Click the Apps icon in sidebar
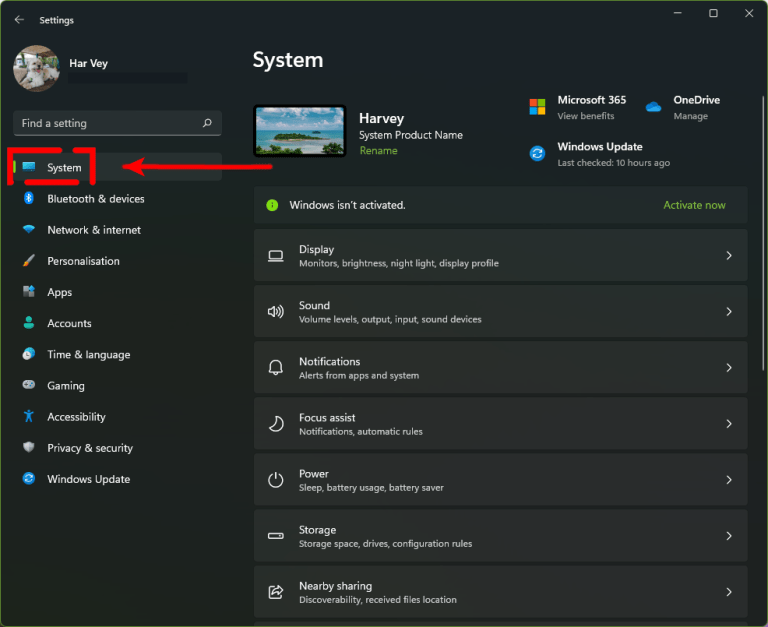This screenshot has width=768, height=627. (29, 291)
